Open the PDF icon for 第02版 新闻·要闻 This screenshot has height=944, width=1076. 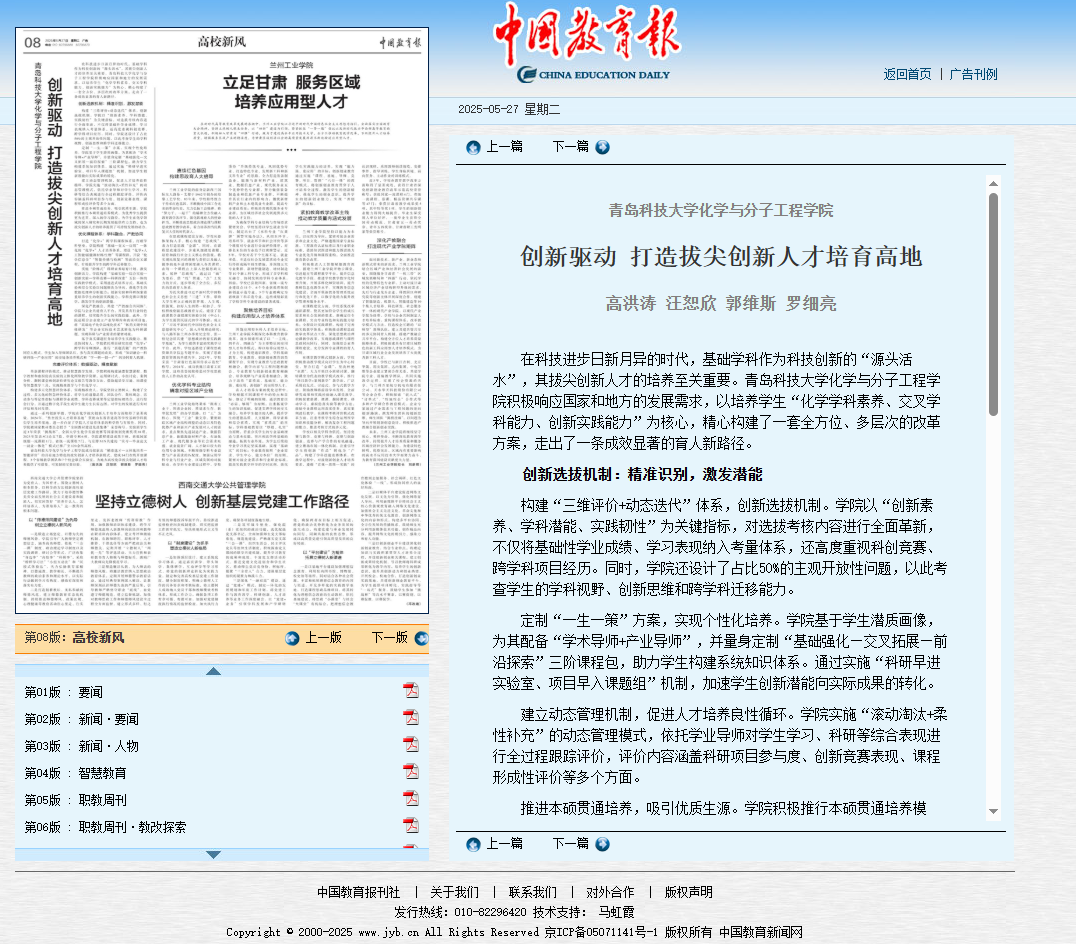tap(410, 717)
